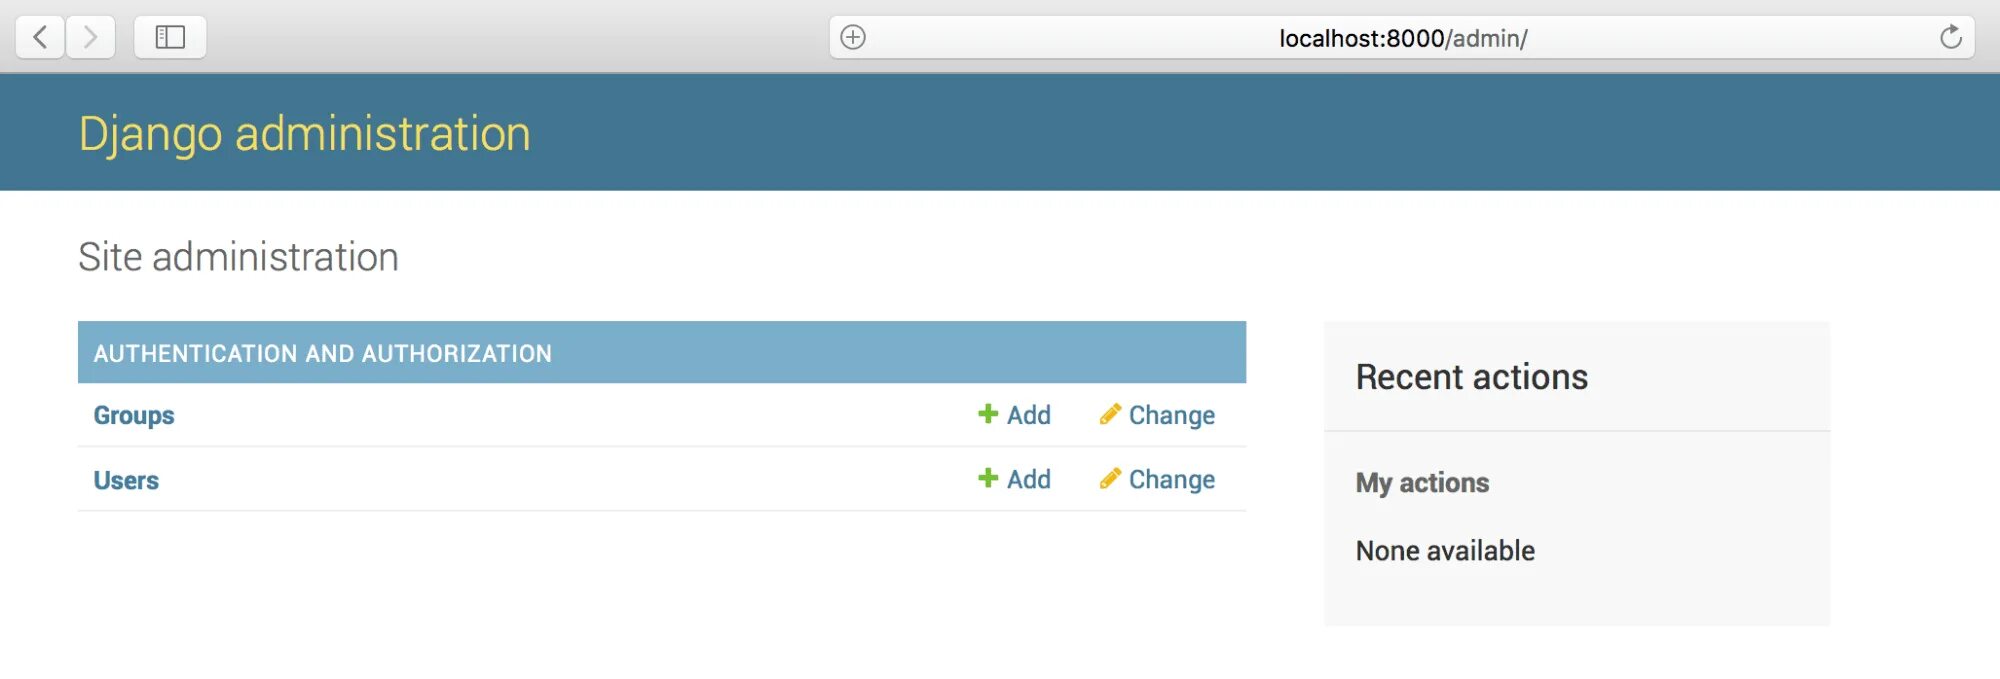
Task: Open the Users model link
Action: 126,480
